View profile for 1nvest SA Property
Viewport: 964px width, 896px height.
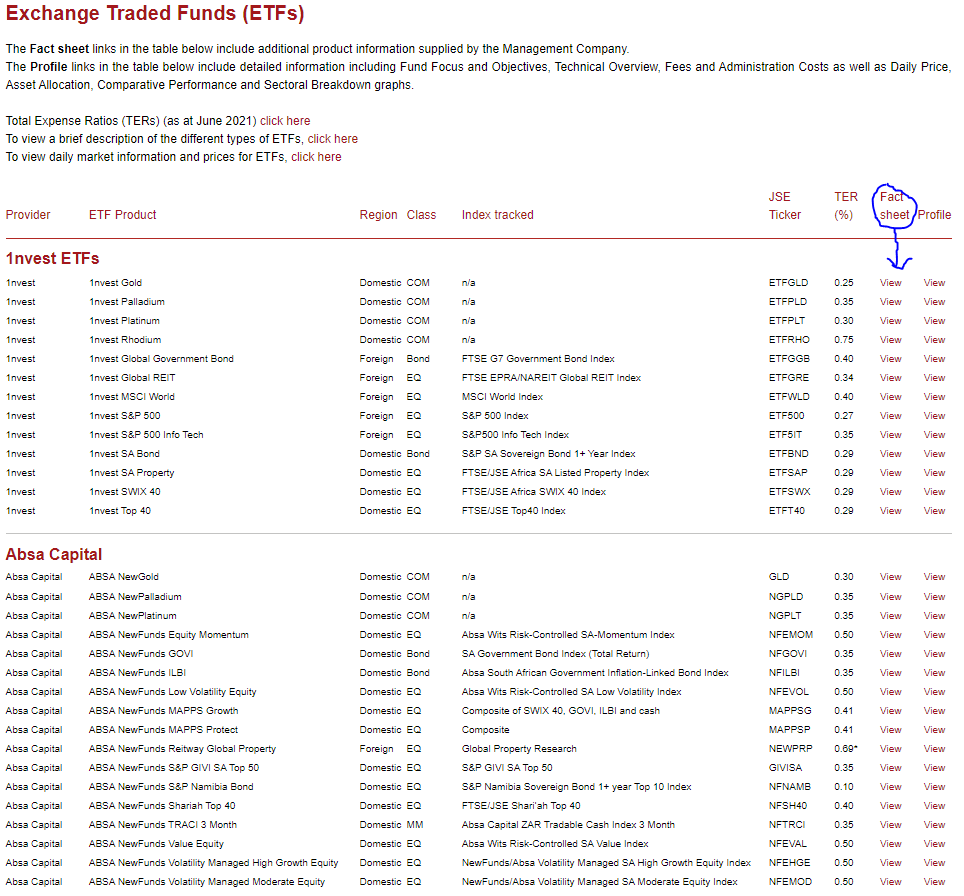pyautogui.click(x=934, y=473)
